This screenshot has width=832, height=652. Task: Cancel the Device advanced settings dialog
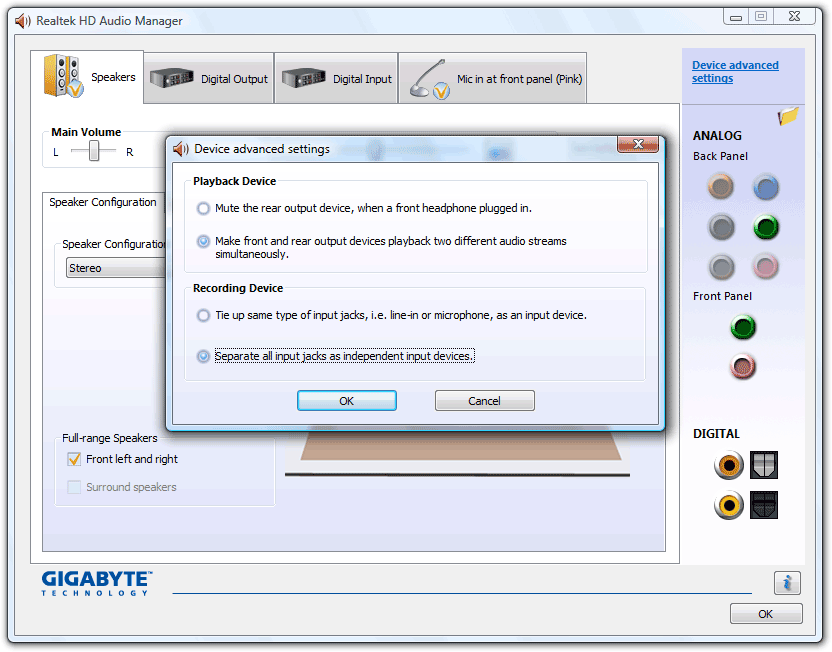pos(484,401)
